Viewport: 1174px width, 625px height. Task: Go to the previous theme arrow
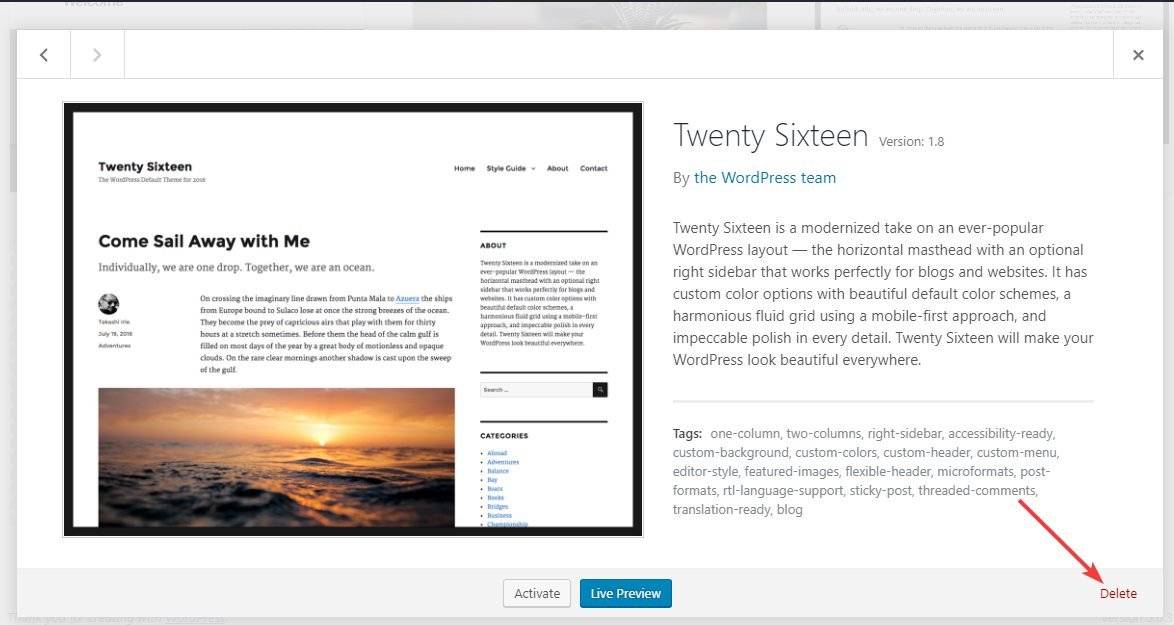(x=44, y=55)
